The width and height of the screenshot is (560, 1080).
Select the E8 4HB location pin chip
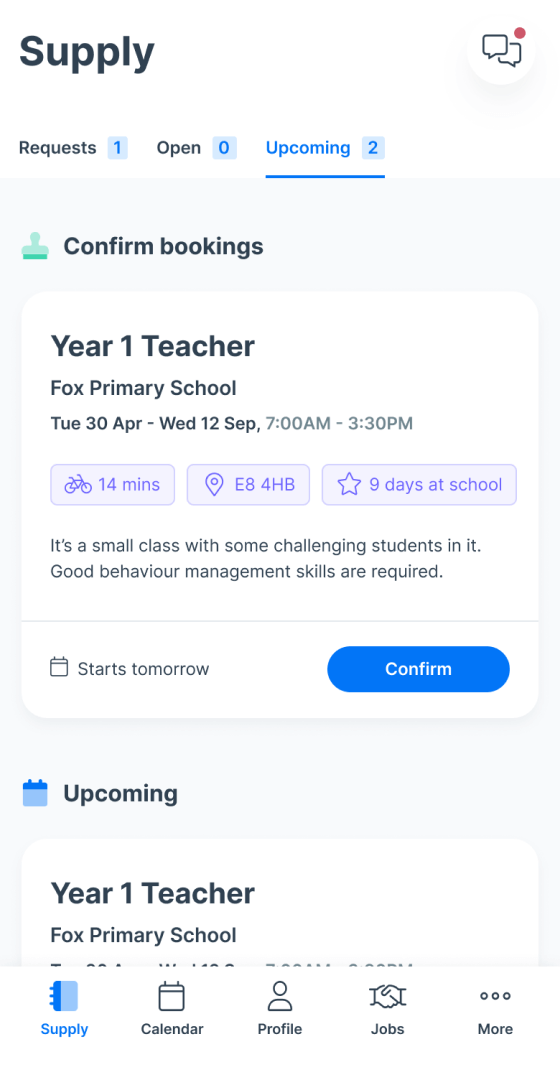[x=249, y=485]
